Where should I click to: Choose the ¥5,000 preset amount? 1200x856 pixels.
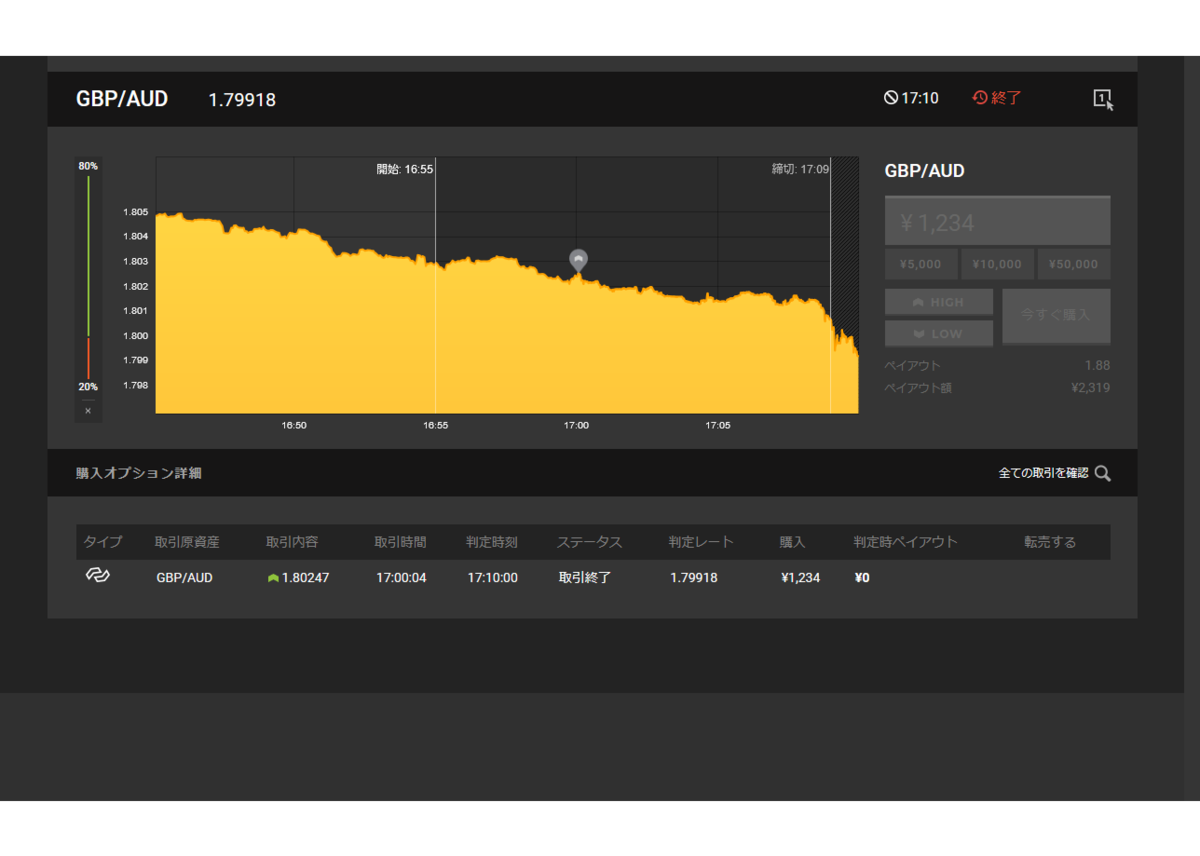921,264
